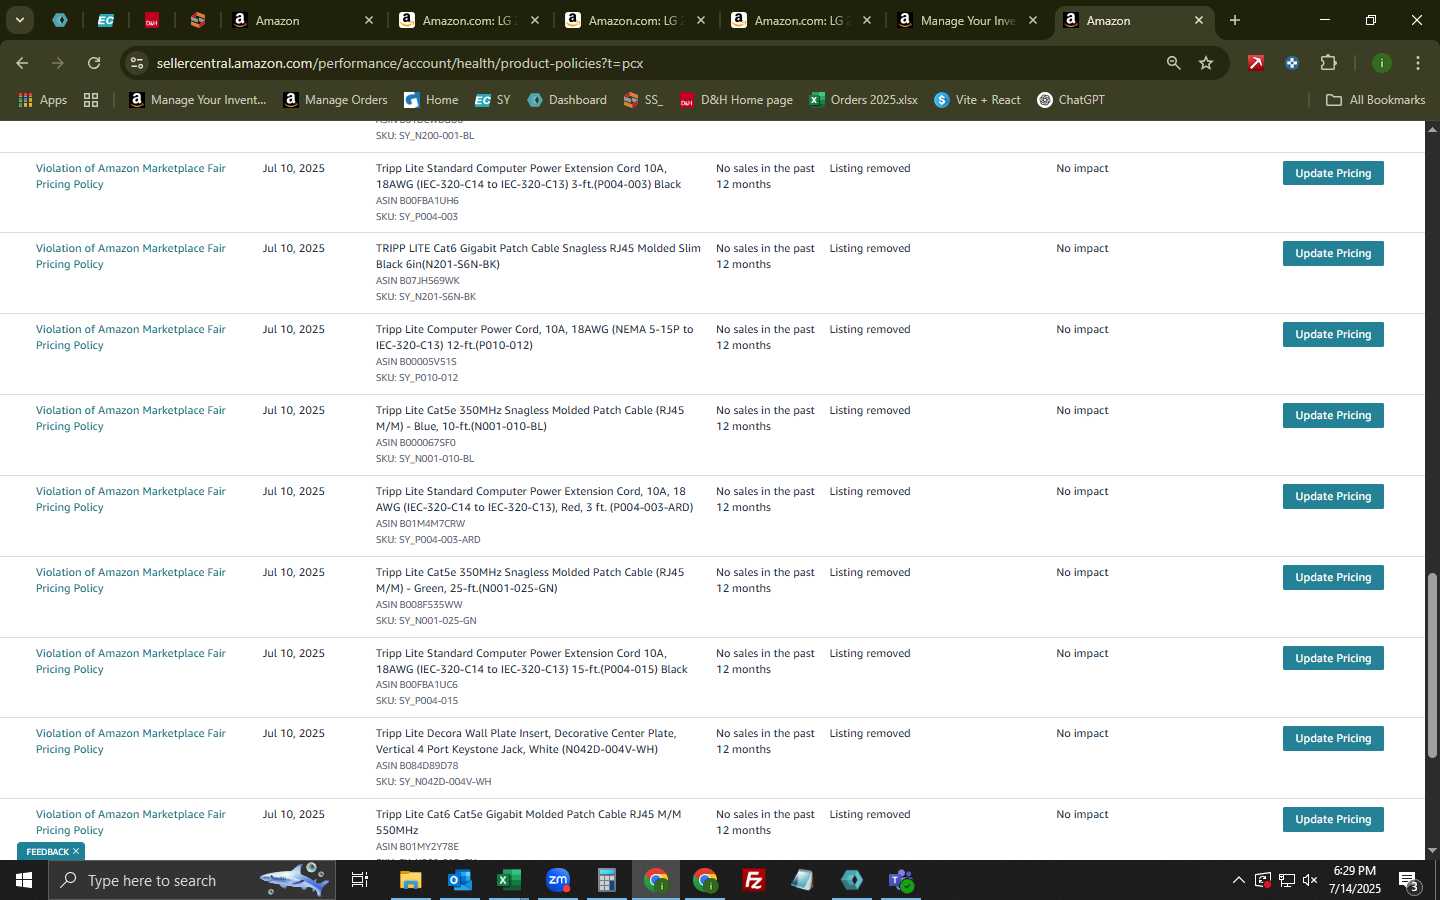Image resolution: width=1440 pixels, height=900 pixels.
Task: Open Calculator from the taskbar
Action: 607,880
